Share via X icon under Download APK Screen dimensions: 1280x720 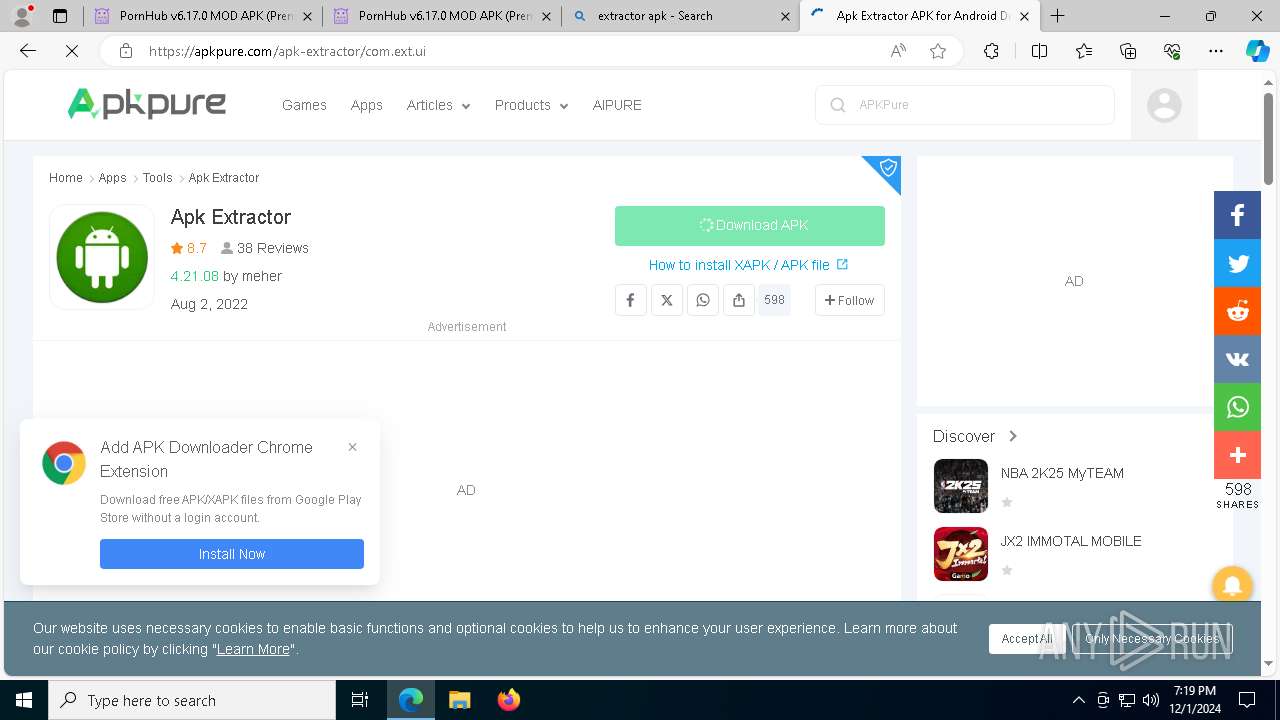pyautogui.click(x=667, y=300)
